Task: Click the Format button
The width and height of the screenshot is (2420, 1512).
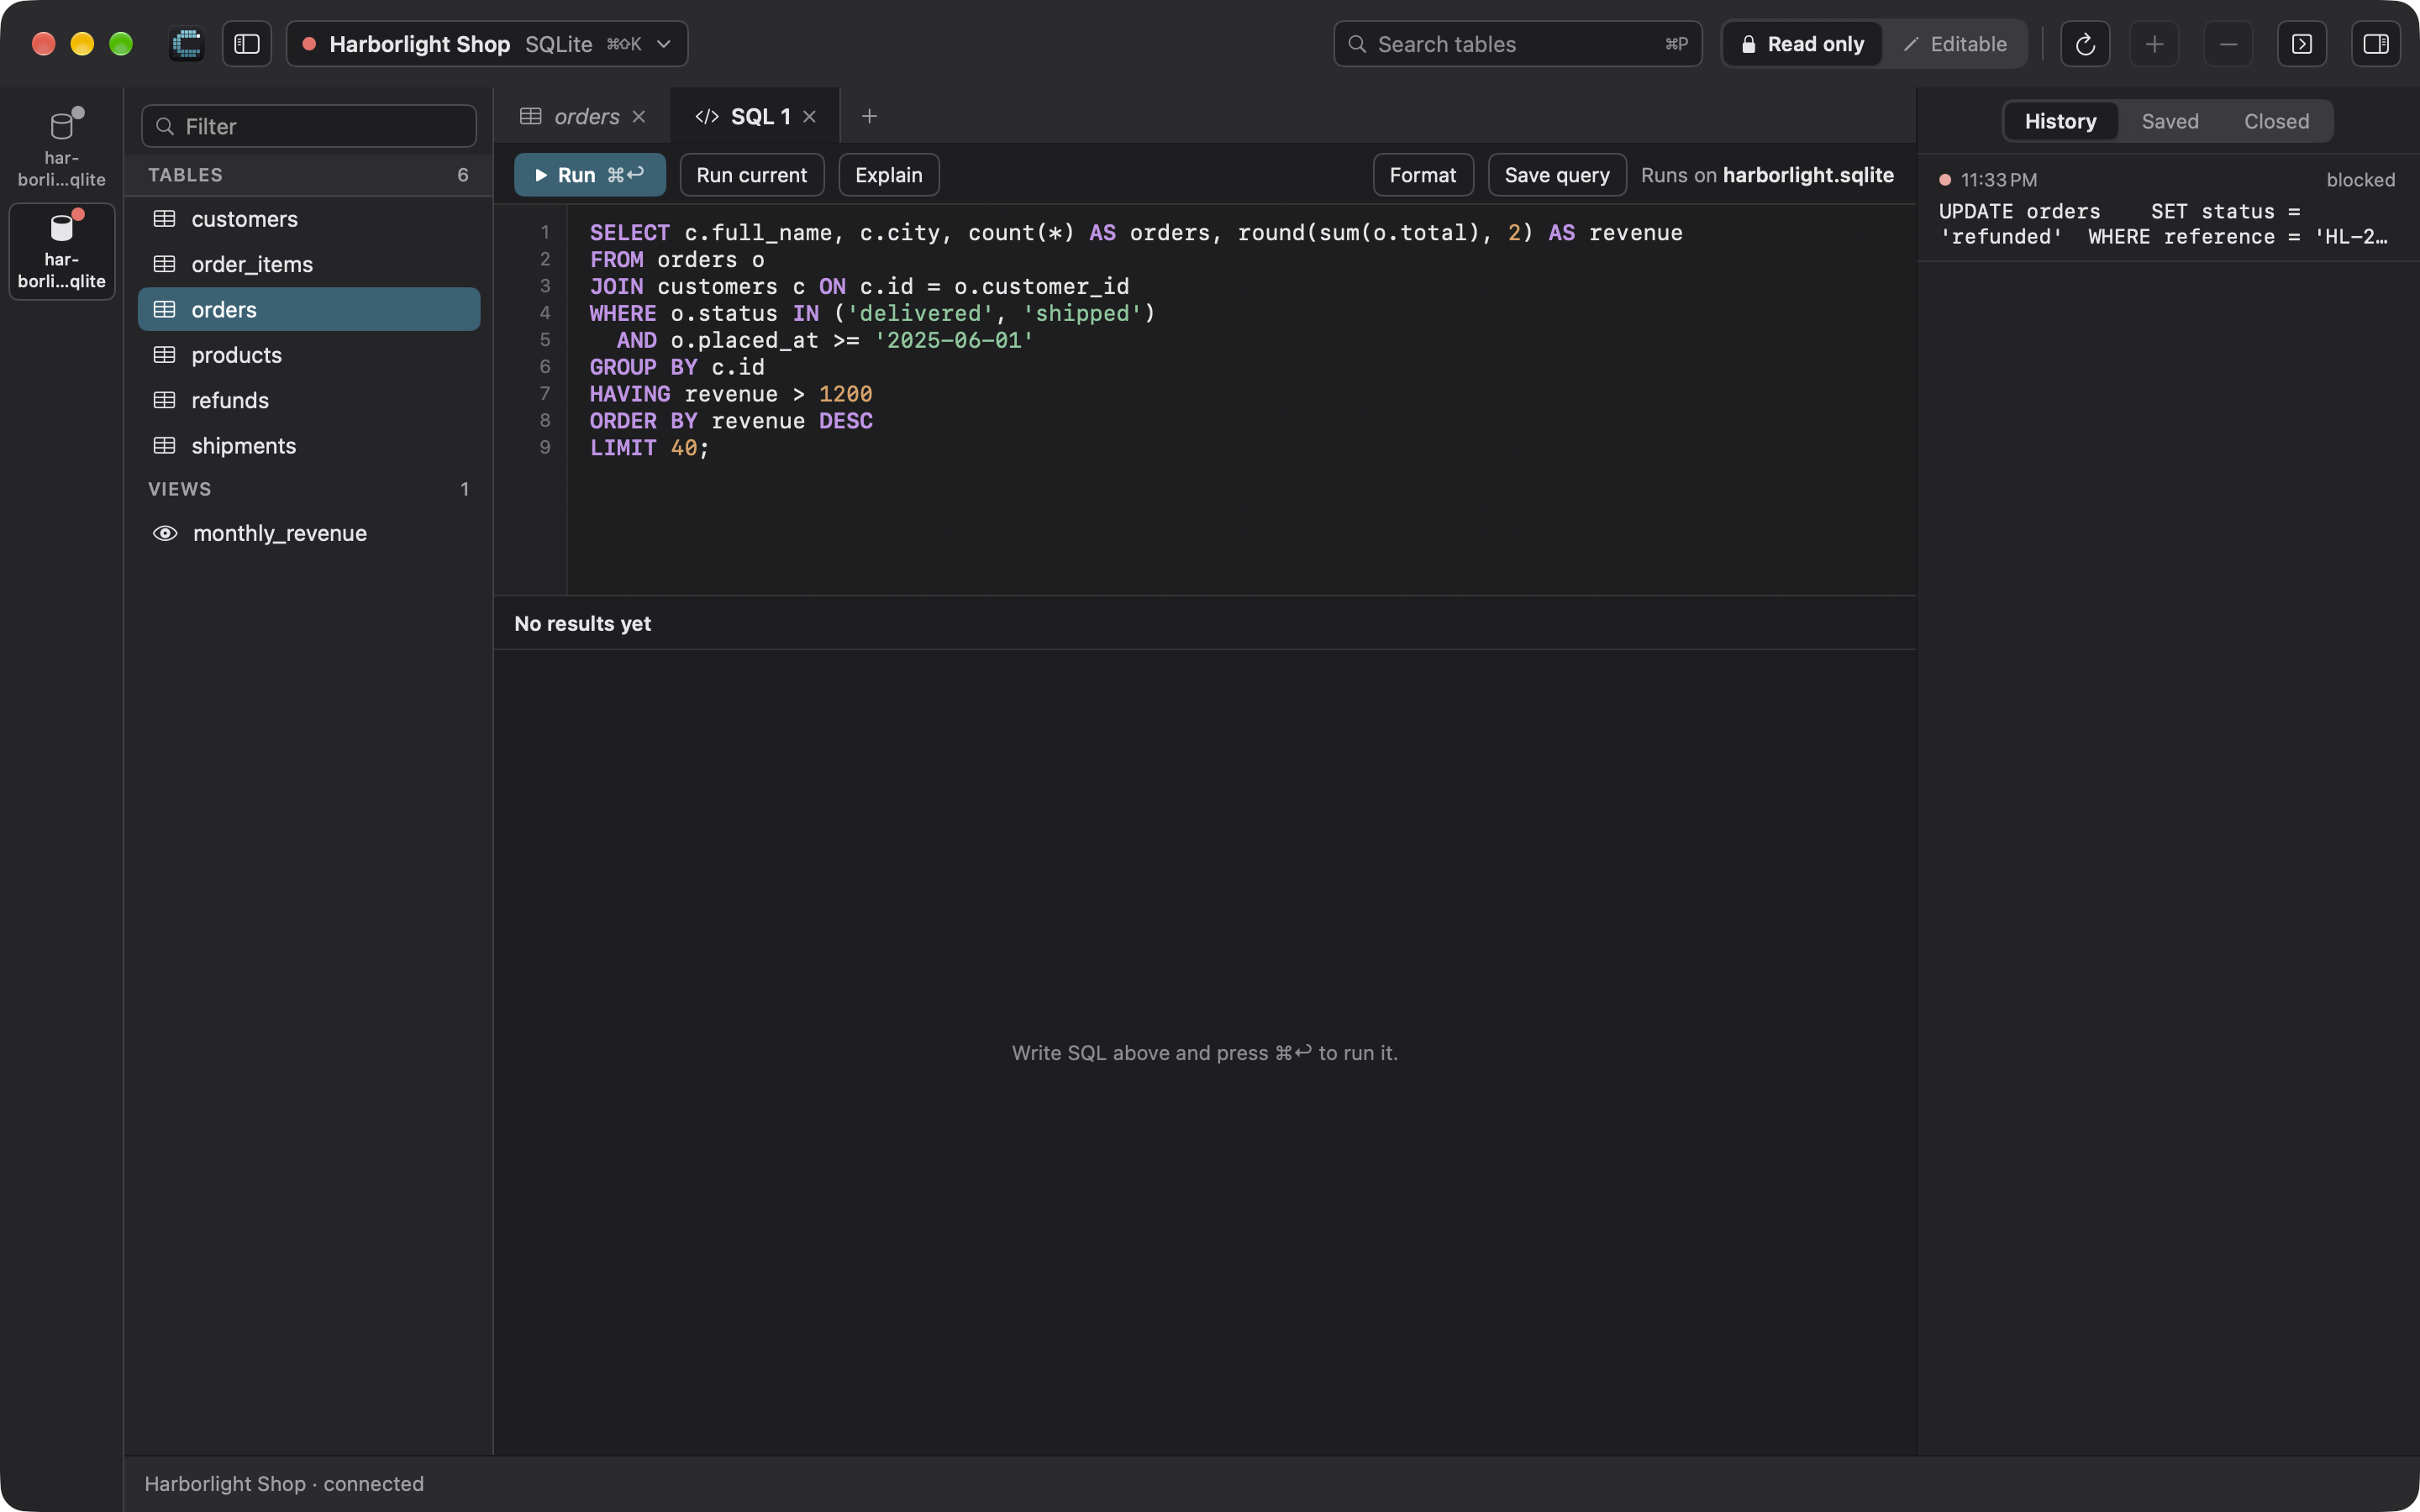Action: (1423, 175)
